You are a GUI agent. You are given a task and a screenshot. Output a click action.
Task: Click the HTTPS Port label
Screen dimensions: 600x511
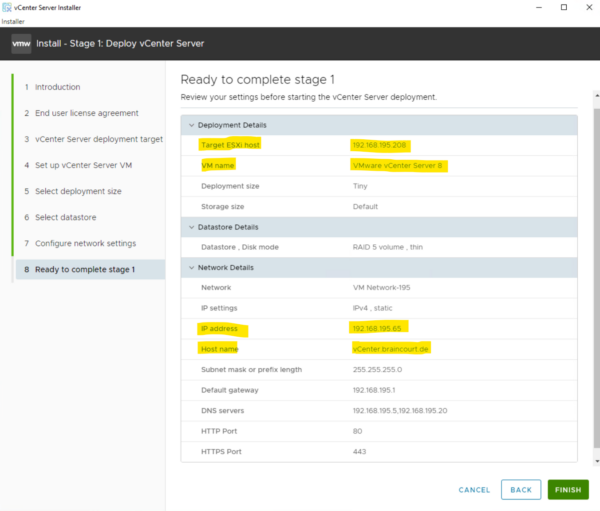click(221, 452)
